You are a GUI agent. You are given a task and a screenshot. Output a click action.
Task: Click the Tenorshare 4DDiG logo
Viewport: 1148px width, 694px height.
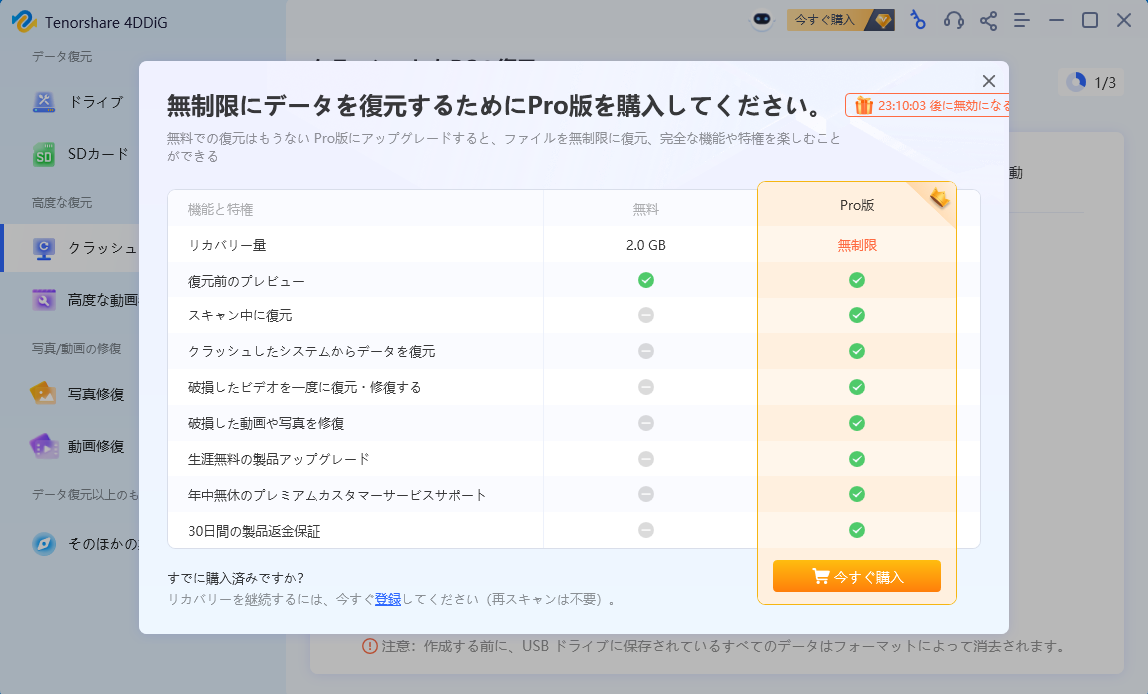(x=23, y=21)
